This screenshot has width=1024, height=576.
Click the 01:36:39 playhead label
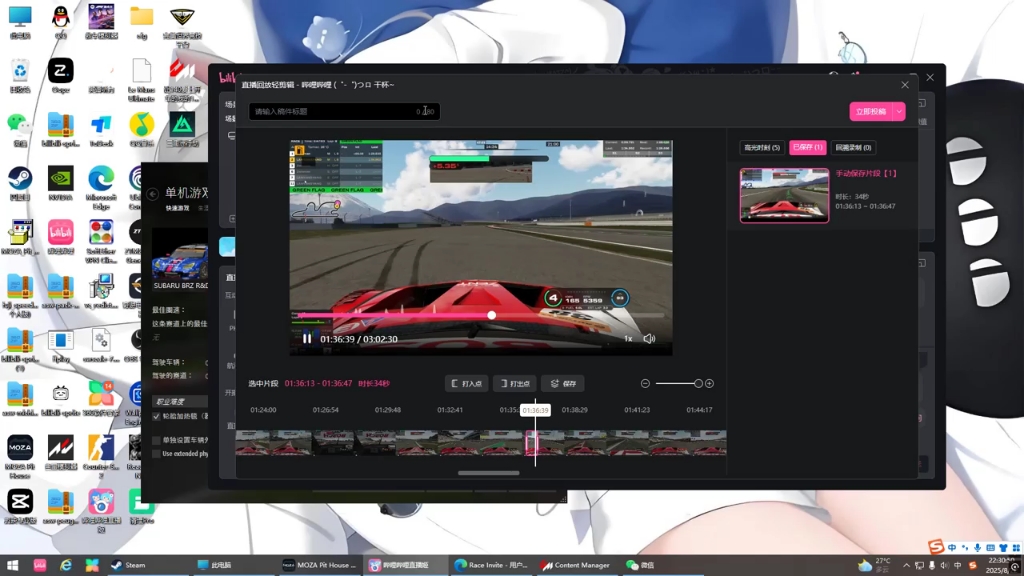(535, 410)
